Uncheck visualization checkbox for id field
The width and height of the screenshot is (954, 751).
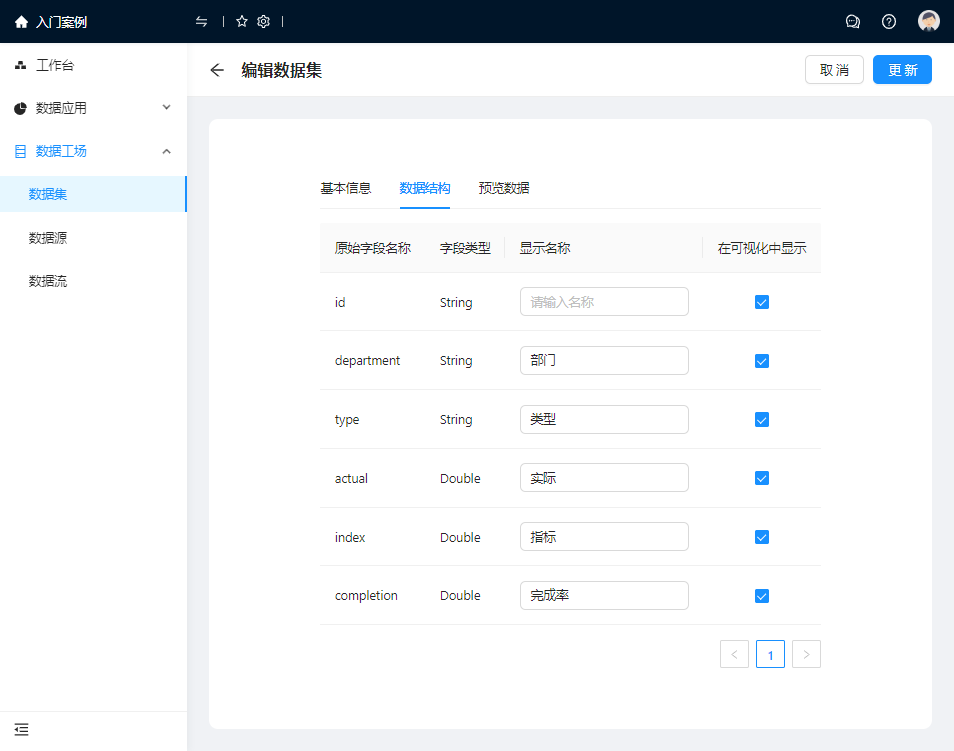pyautogui.click(x=762, y=302)
